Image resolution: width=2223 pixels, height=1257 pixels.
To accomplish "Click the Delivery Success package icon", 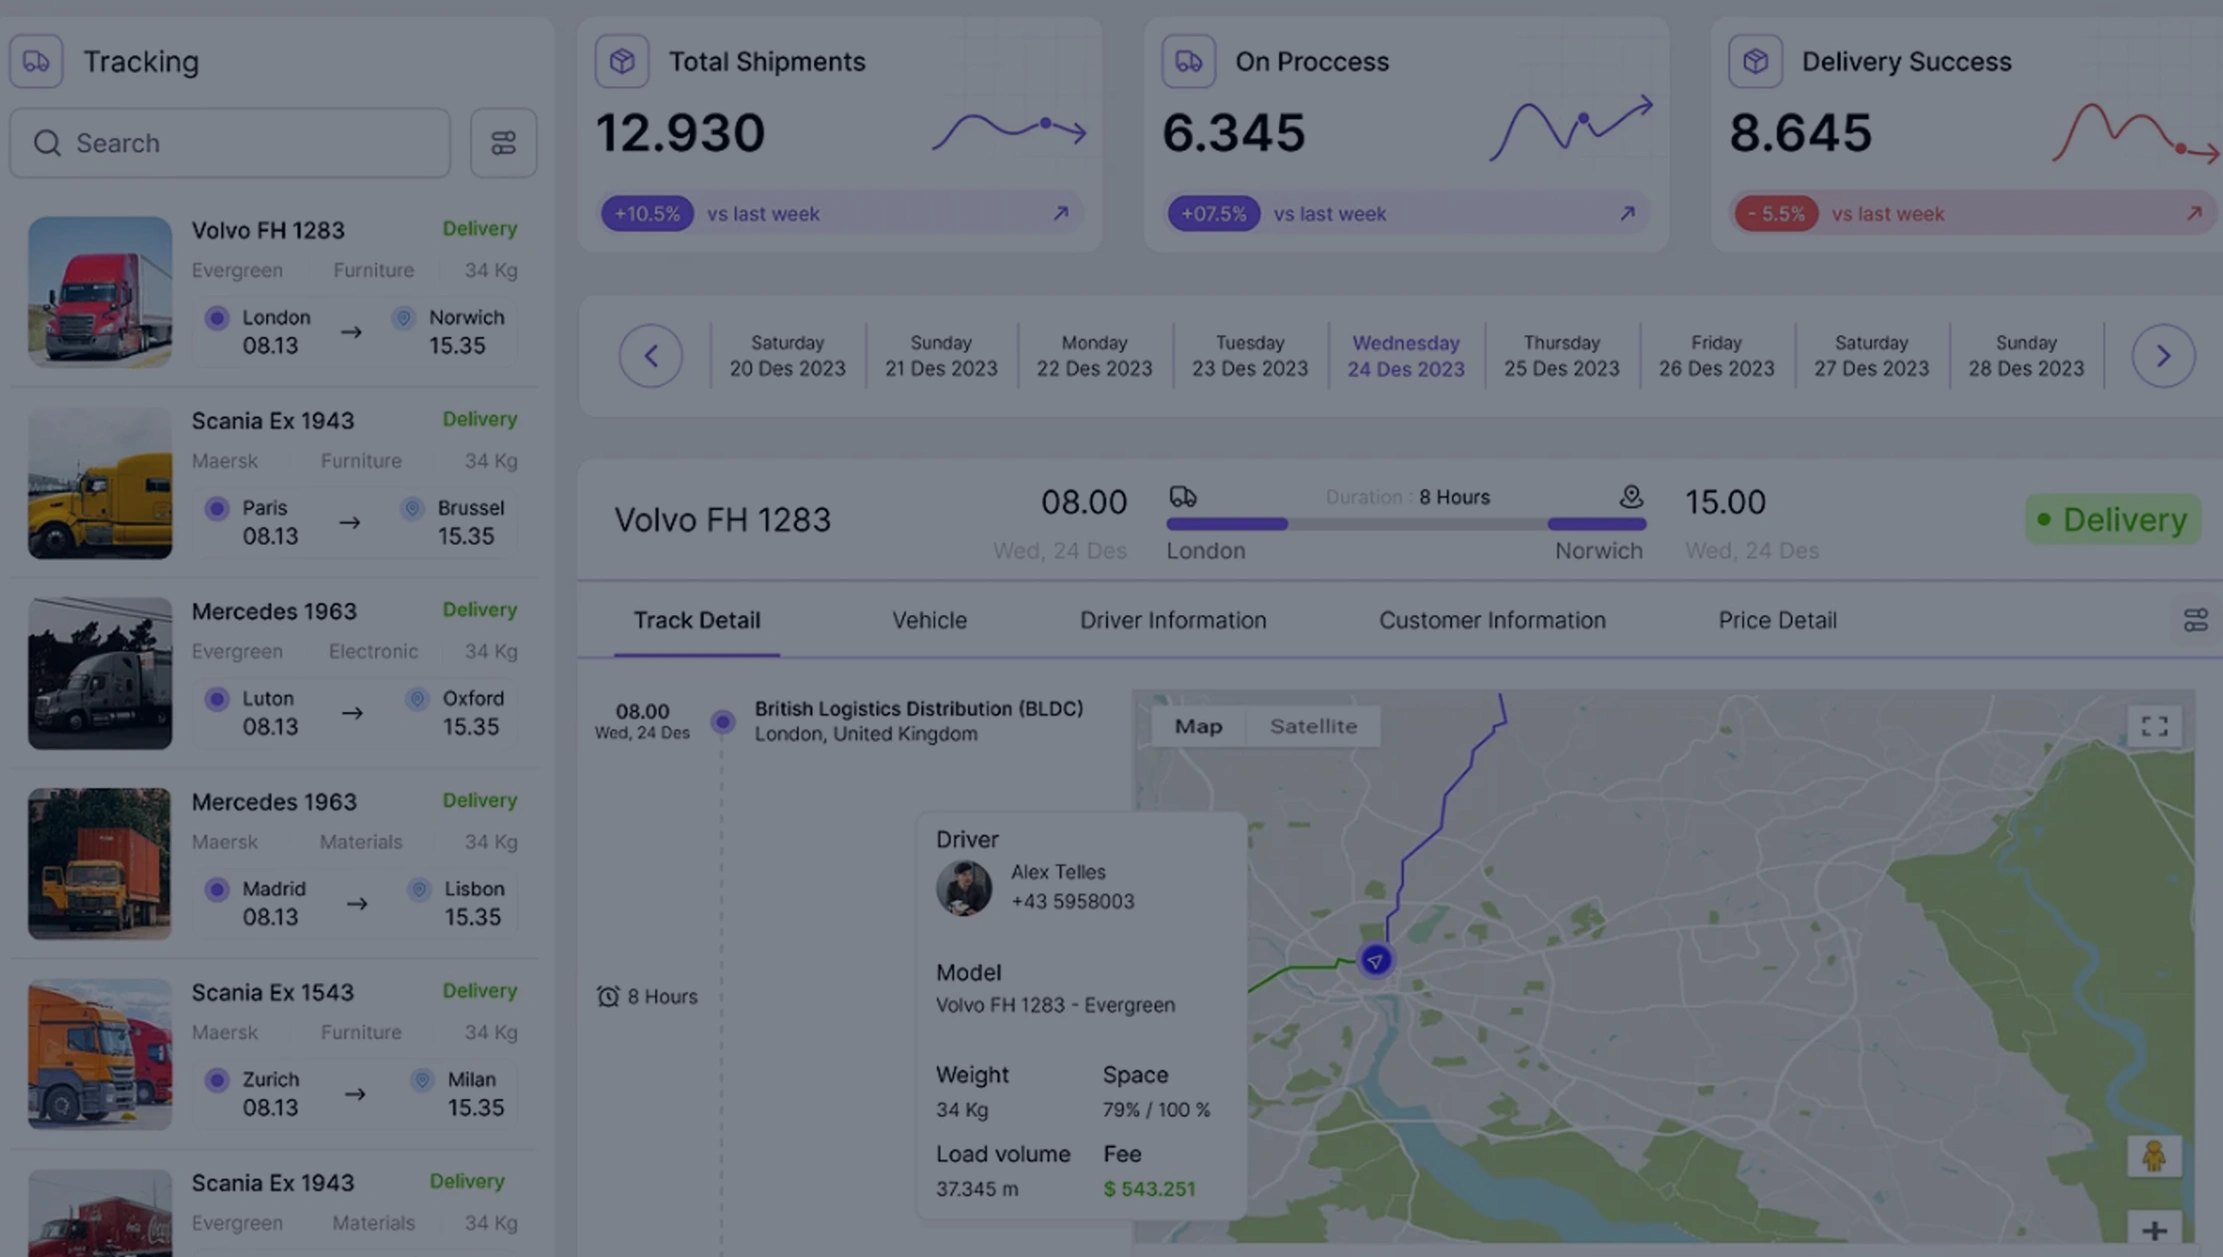I will 1755,60.
